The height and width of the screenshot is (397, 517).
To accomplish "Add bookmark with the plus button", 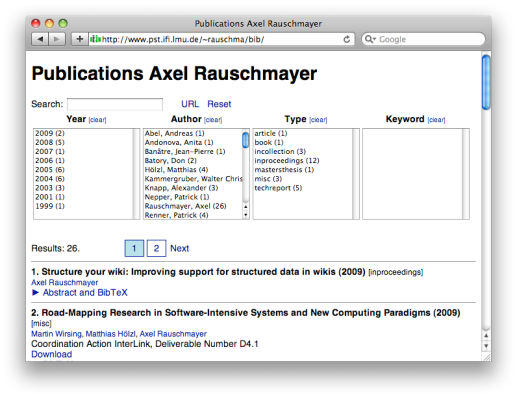I will pyautogui.click(x=80, y=39).
